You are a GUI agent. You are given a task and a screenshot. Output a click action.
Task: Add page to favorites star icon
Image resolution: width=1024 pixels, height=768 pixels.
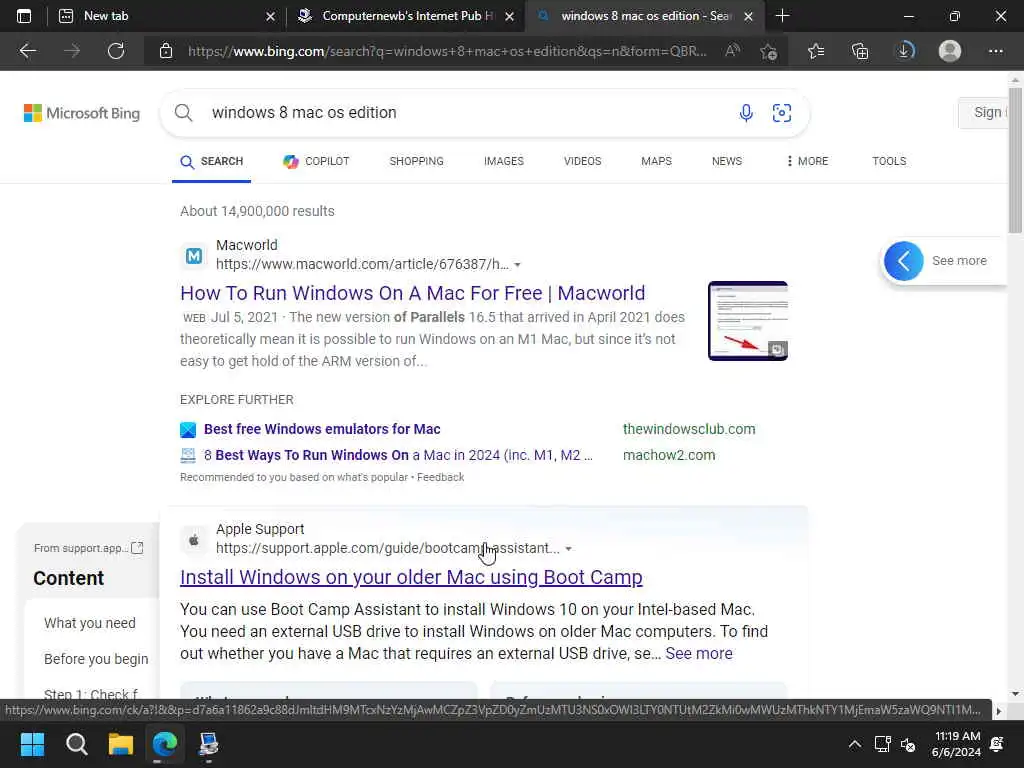769,51
